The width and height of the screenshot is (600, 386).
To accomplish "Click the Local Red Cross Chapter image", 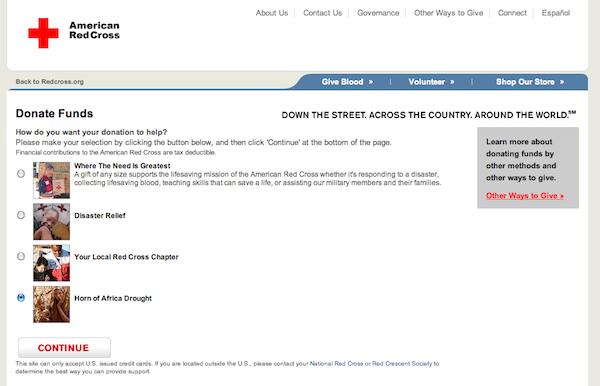I will point(51,263).
